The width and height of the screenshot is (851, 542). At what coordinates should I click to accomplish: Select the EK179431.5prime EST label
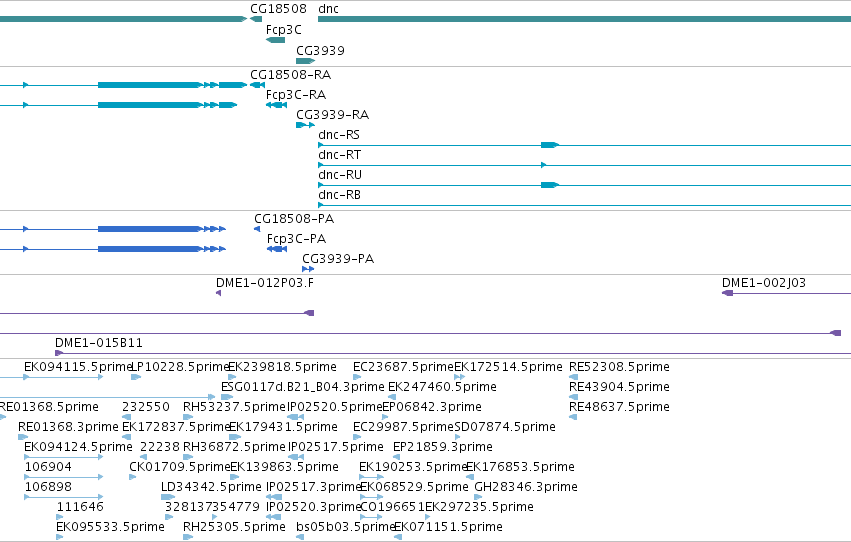(283, 427)
